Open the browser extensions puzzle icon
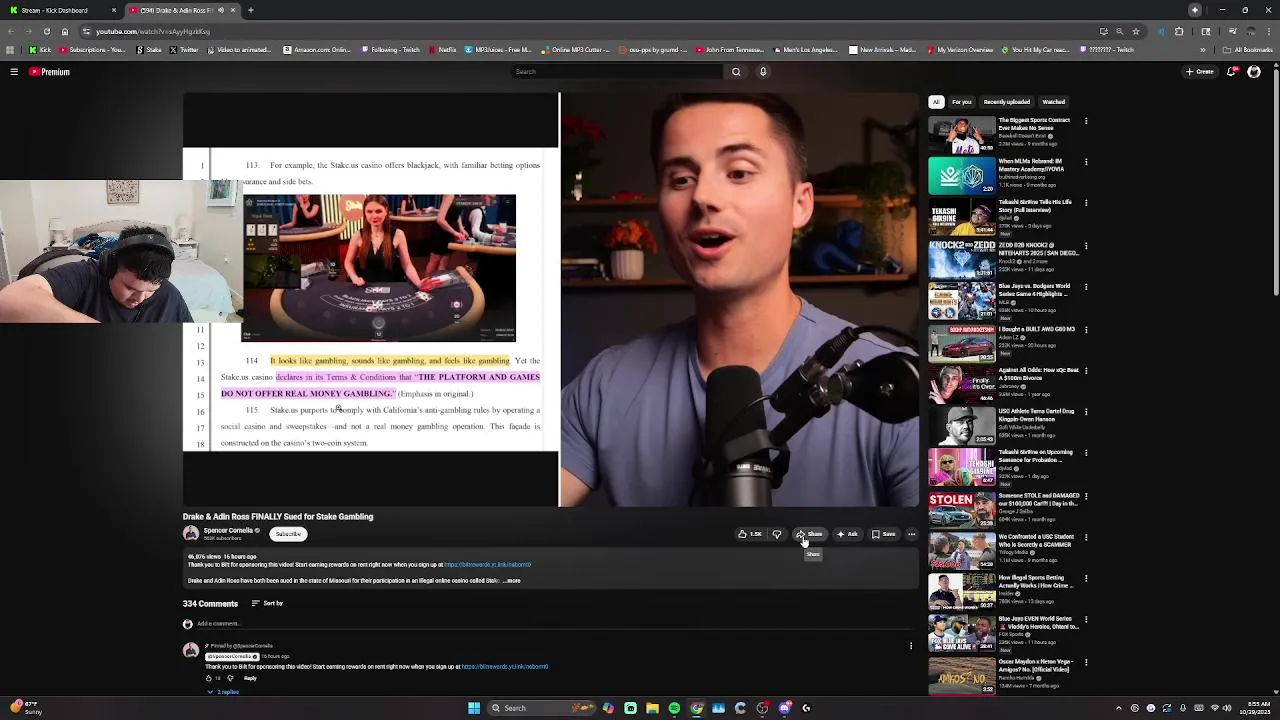1280x720 pixels. 1179,31
